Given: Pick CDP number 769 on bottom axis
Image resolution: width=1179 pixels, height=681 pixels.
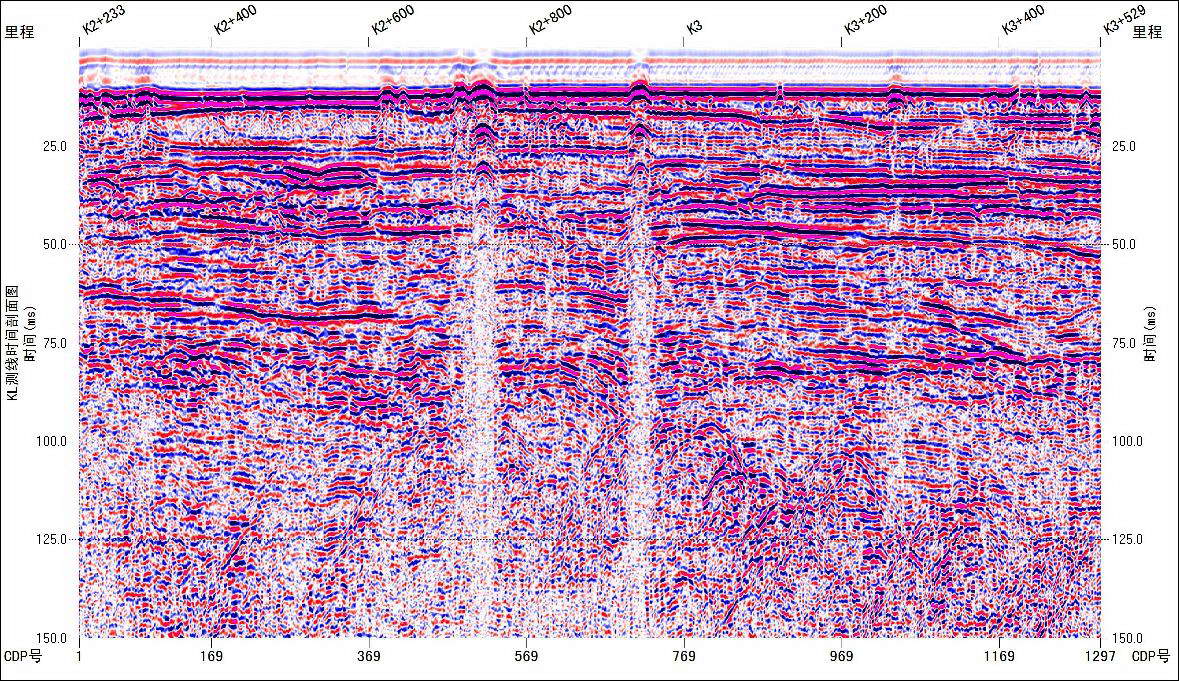Looking at the screenshot, I should click(x=684, y=656).
